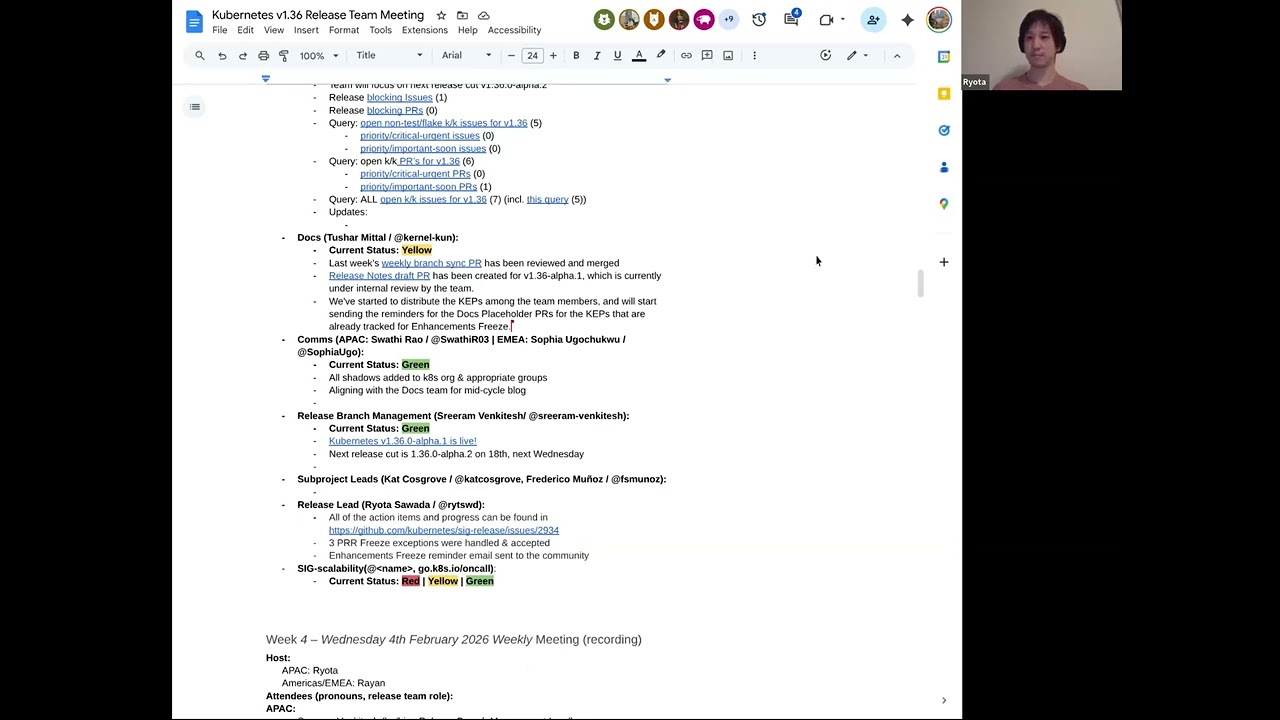Screen dimensions: 1280x720
Task: Decrease the font size
Action: [x=511, y=56]
